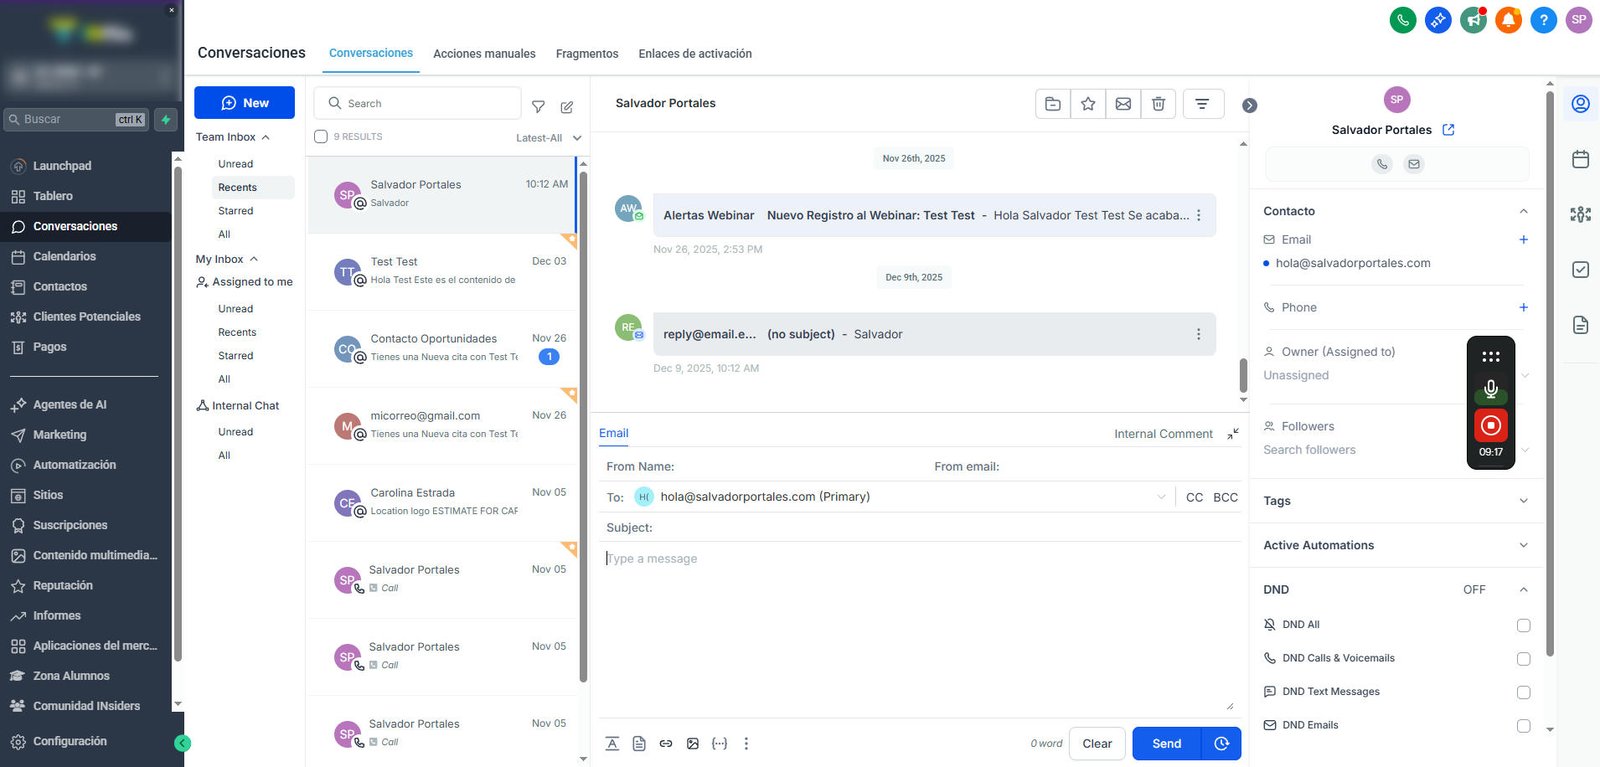Switch to Internal Comment tab
1600x767 pixels.
[x=1163, y=434]
